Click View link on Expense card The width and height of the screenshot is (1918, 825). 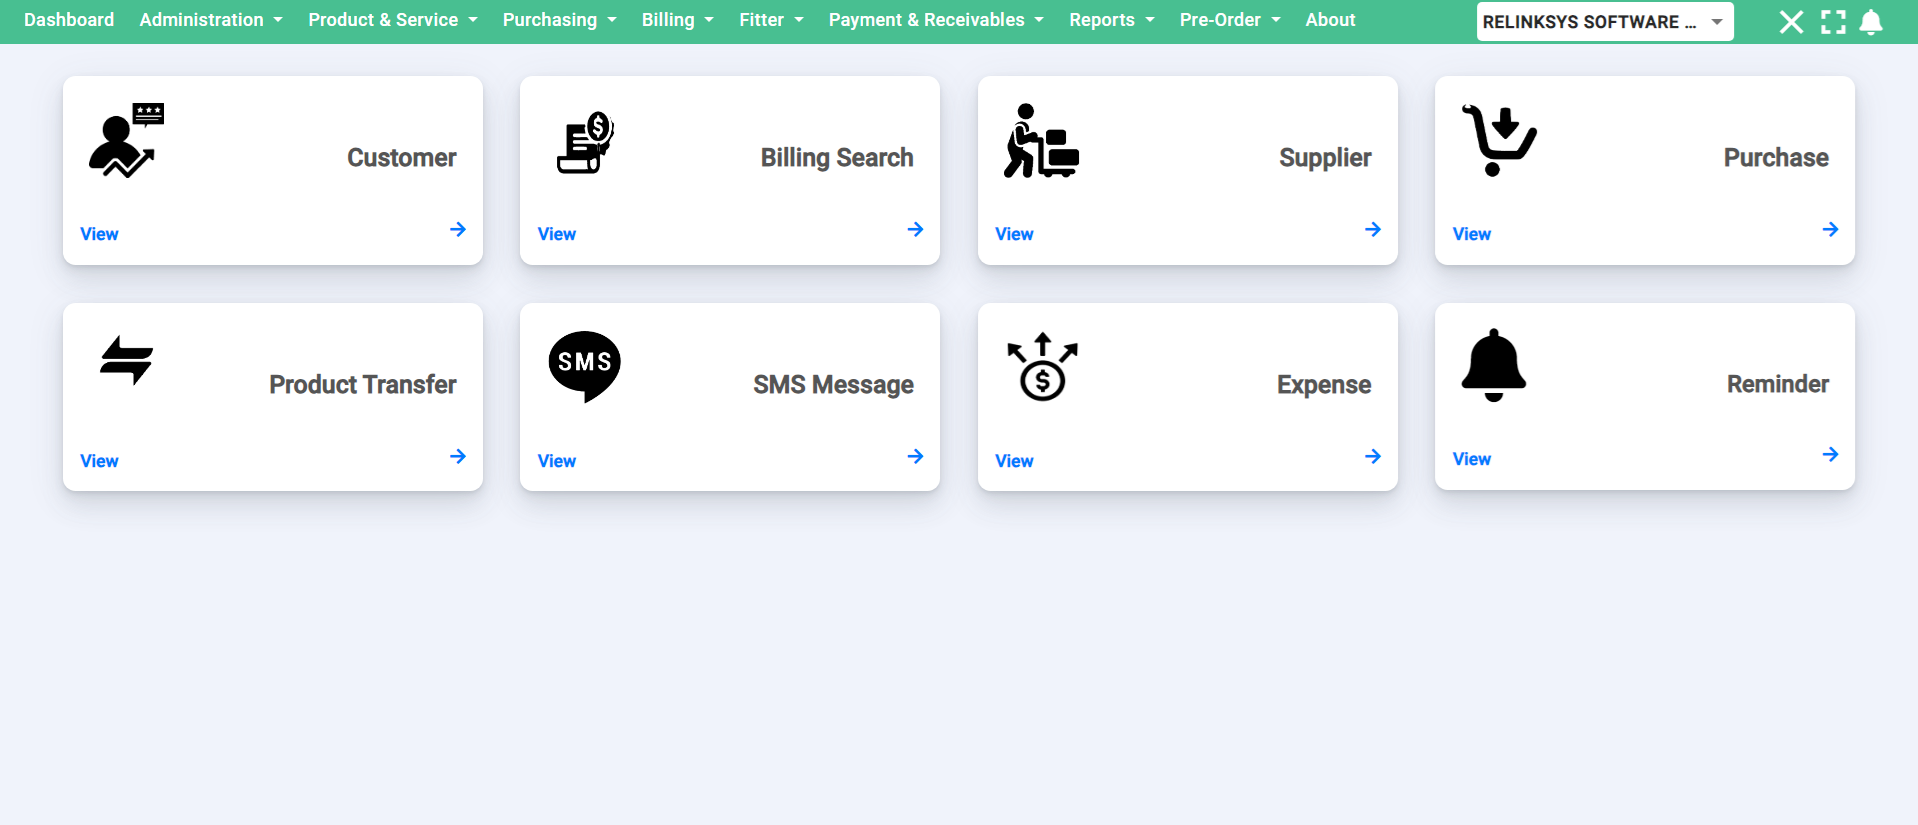point(1014,461)
